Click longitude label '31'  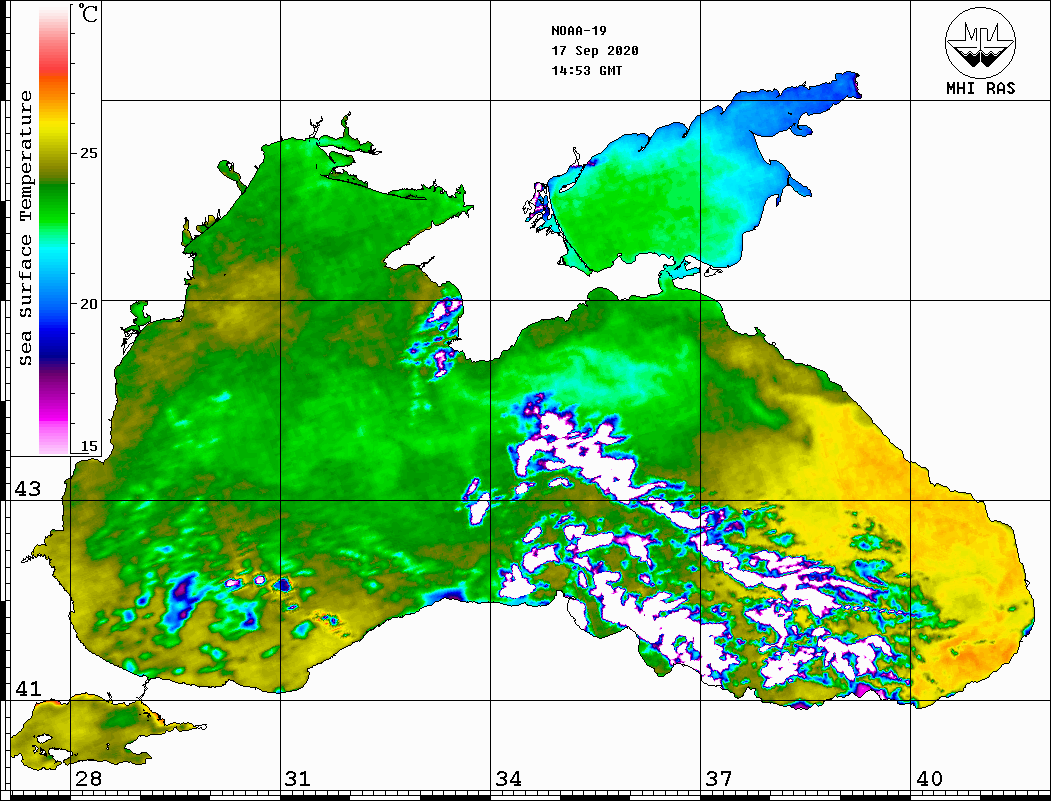pos(298,779)
